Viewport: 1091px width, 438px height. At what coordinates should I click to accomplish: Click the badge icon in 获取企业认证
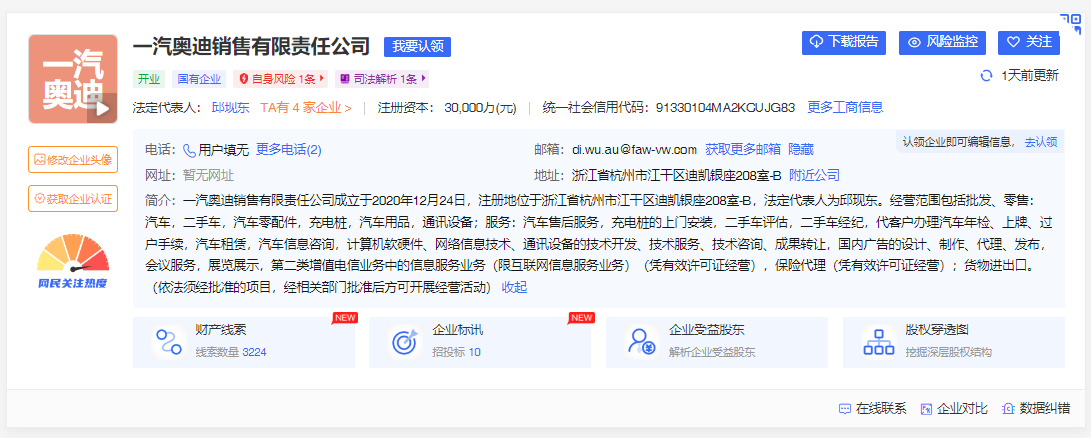[x=40, y=198]
